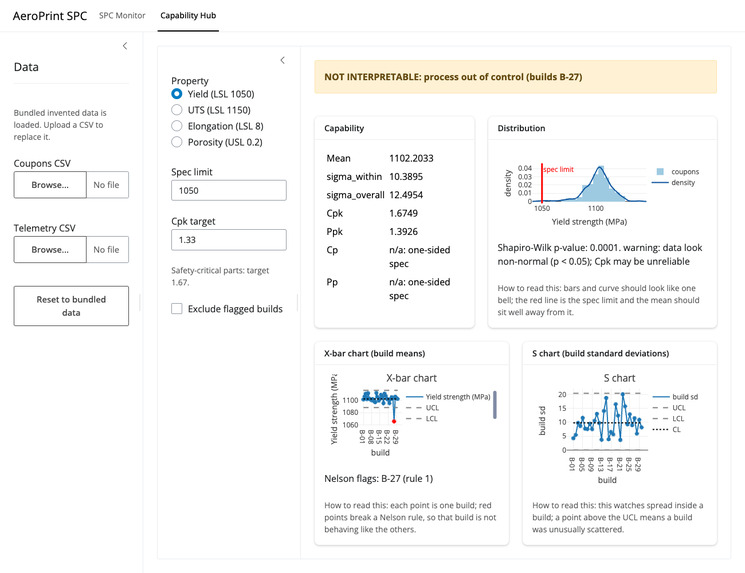Select the Ppk value 1.3926
The image size is (745, 573).
coord(403,232)
